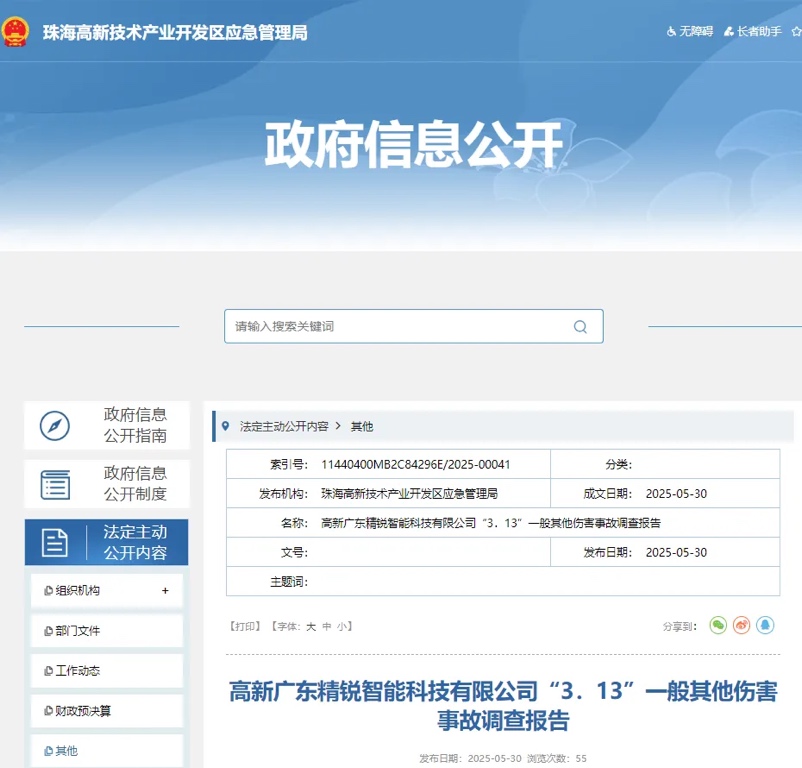Click the 打印 print link
Screen dimensions: 802x768
245,626
